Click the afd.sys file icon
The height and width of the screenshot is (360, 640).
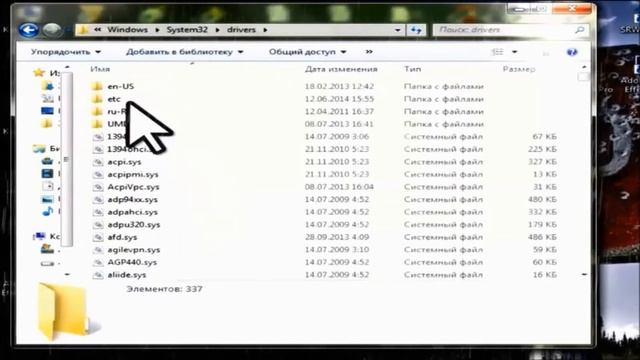[x=98, y=238]
